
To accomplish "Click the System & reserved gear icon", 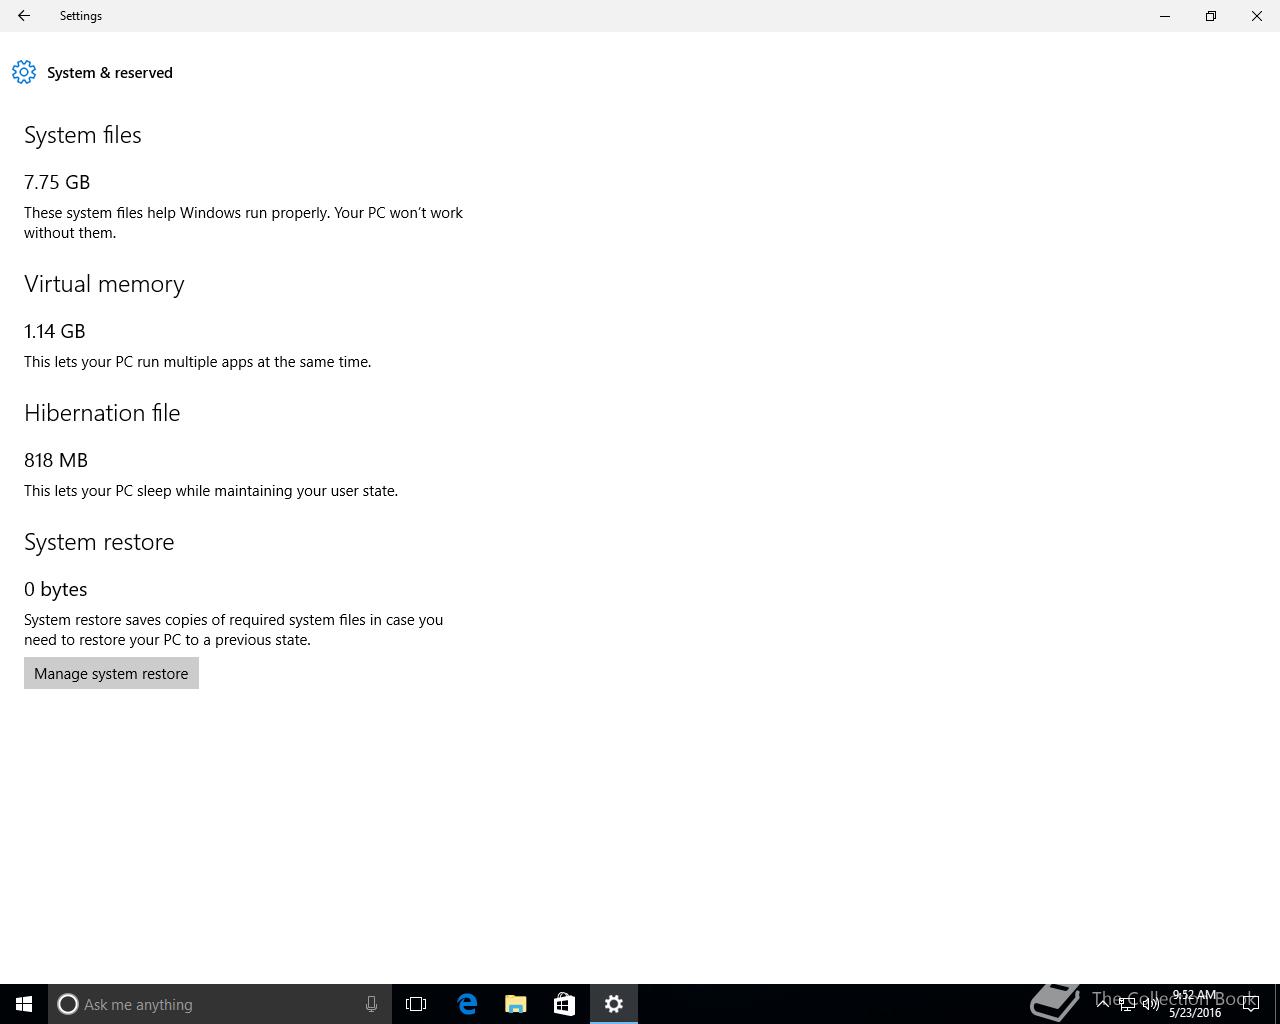I will 24,72.
